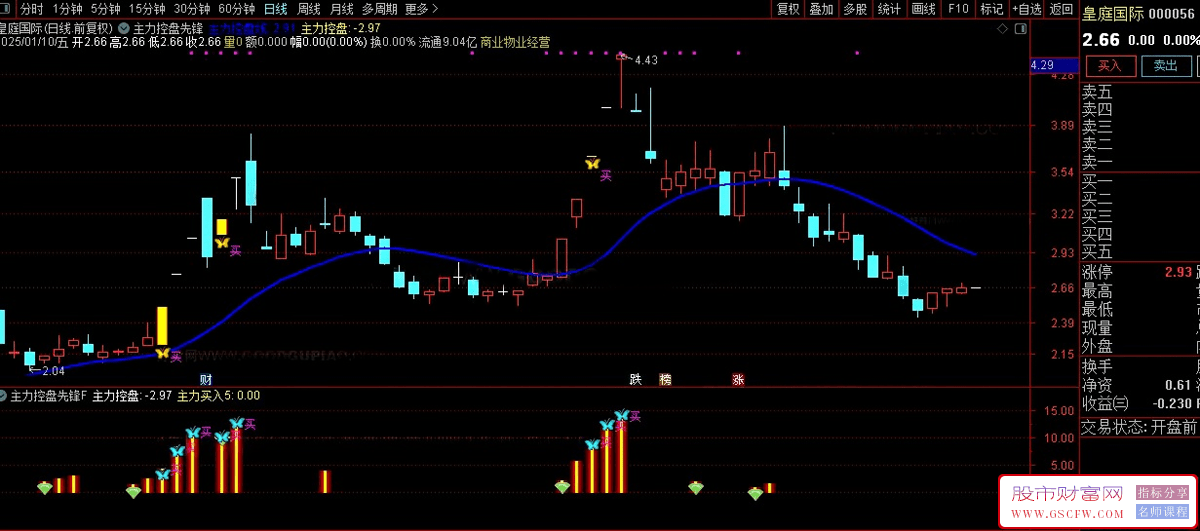This screenshot has height=531, width=1200.
Task: Click the 收益(三) earnings row
Action: (x=1140, y=404)
